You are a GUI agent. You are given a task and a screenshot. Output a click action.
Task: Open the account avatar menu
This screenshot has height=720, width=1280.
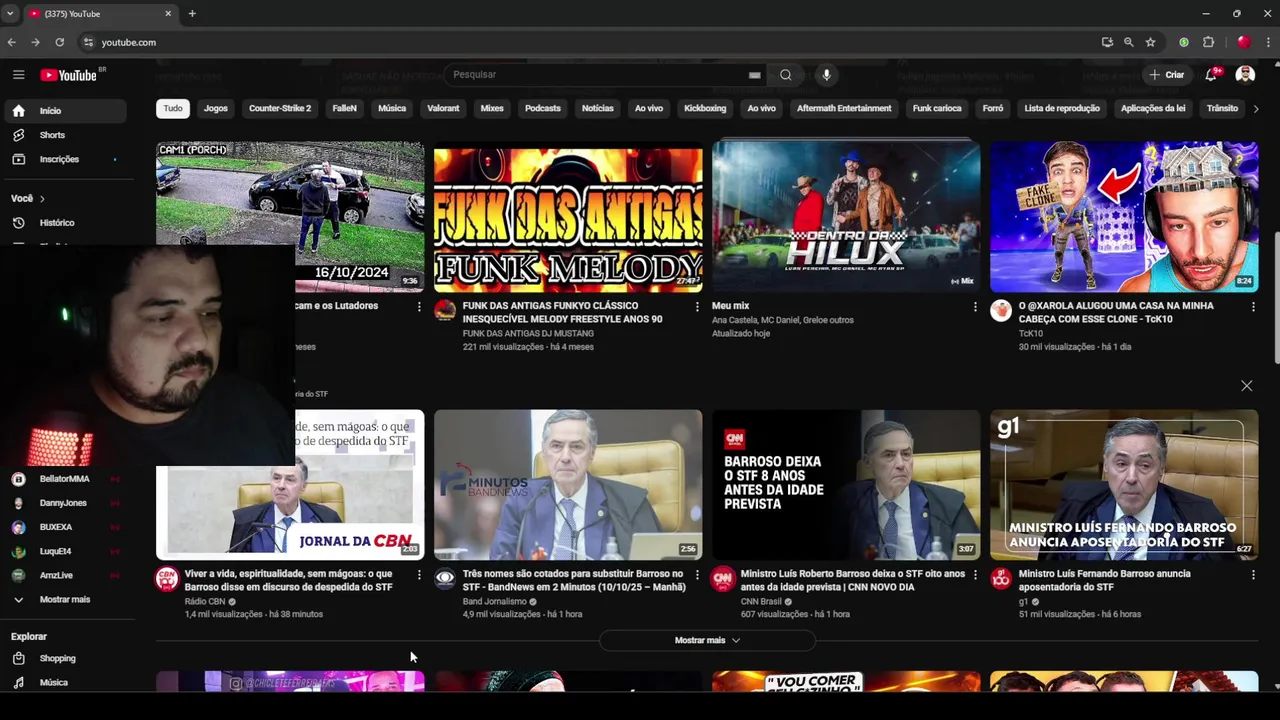tap(1245, 75)
